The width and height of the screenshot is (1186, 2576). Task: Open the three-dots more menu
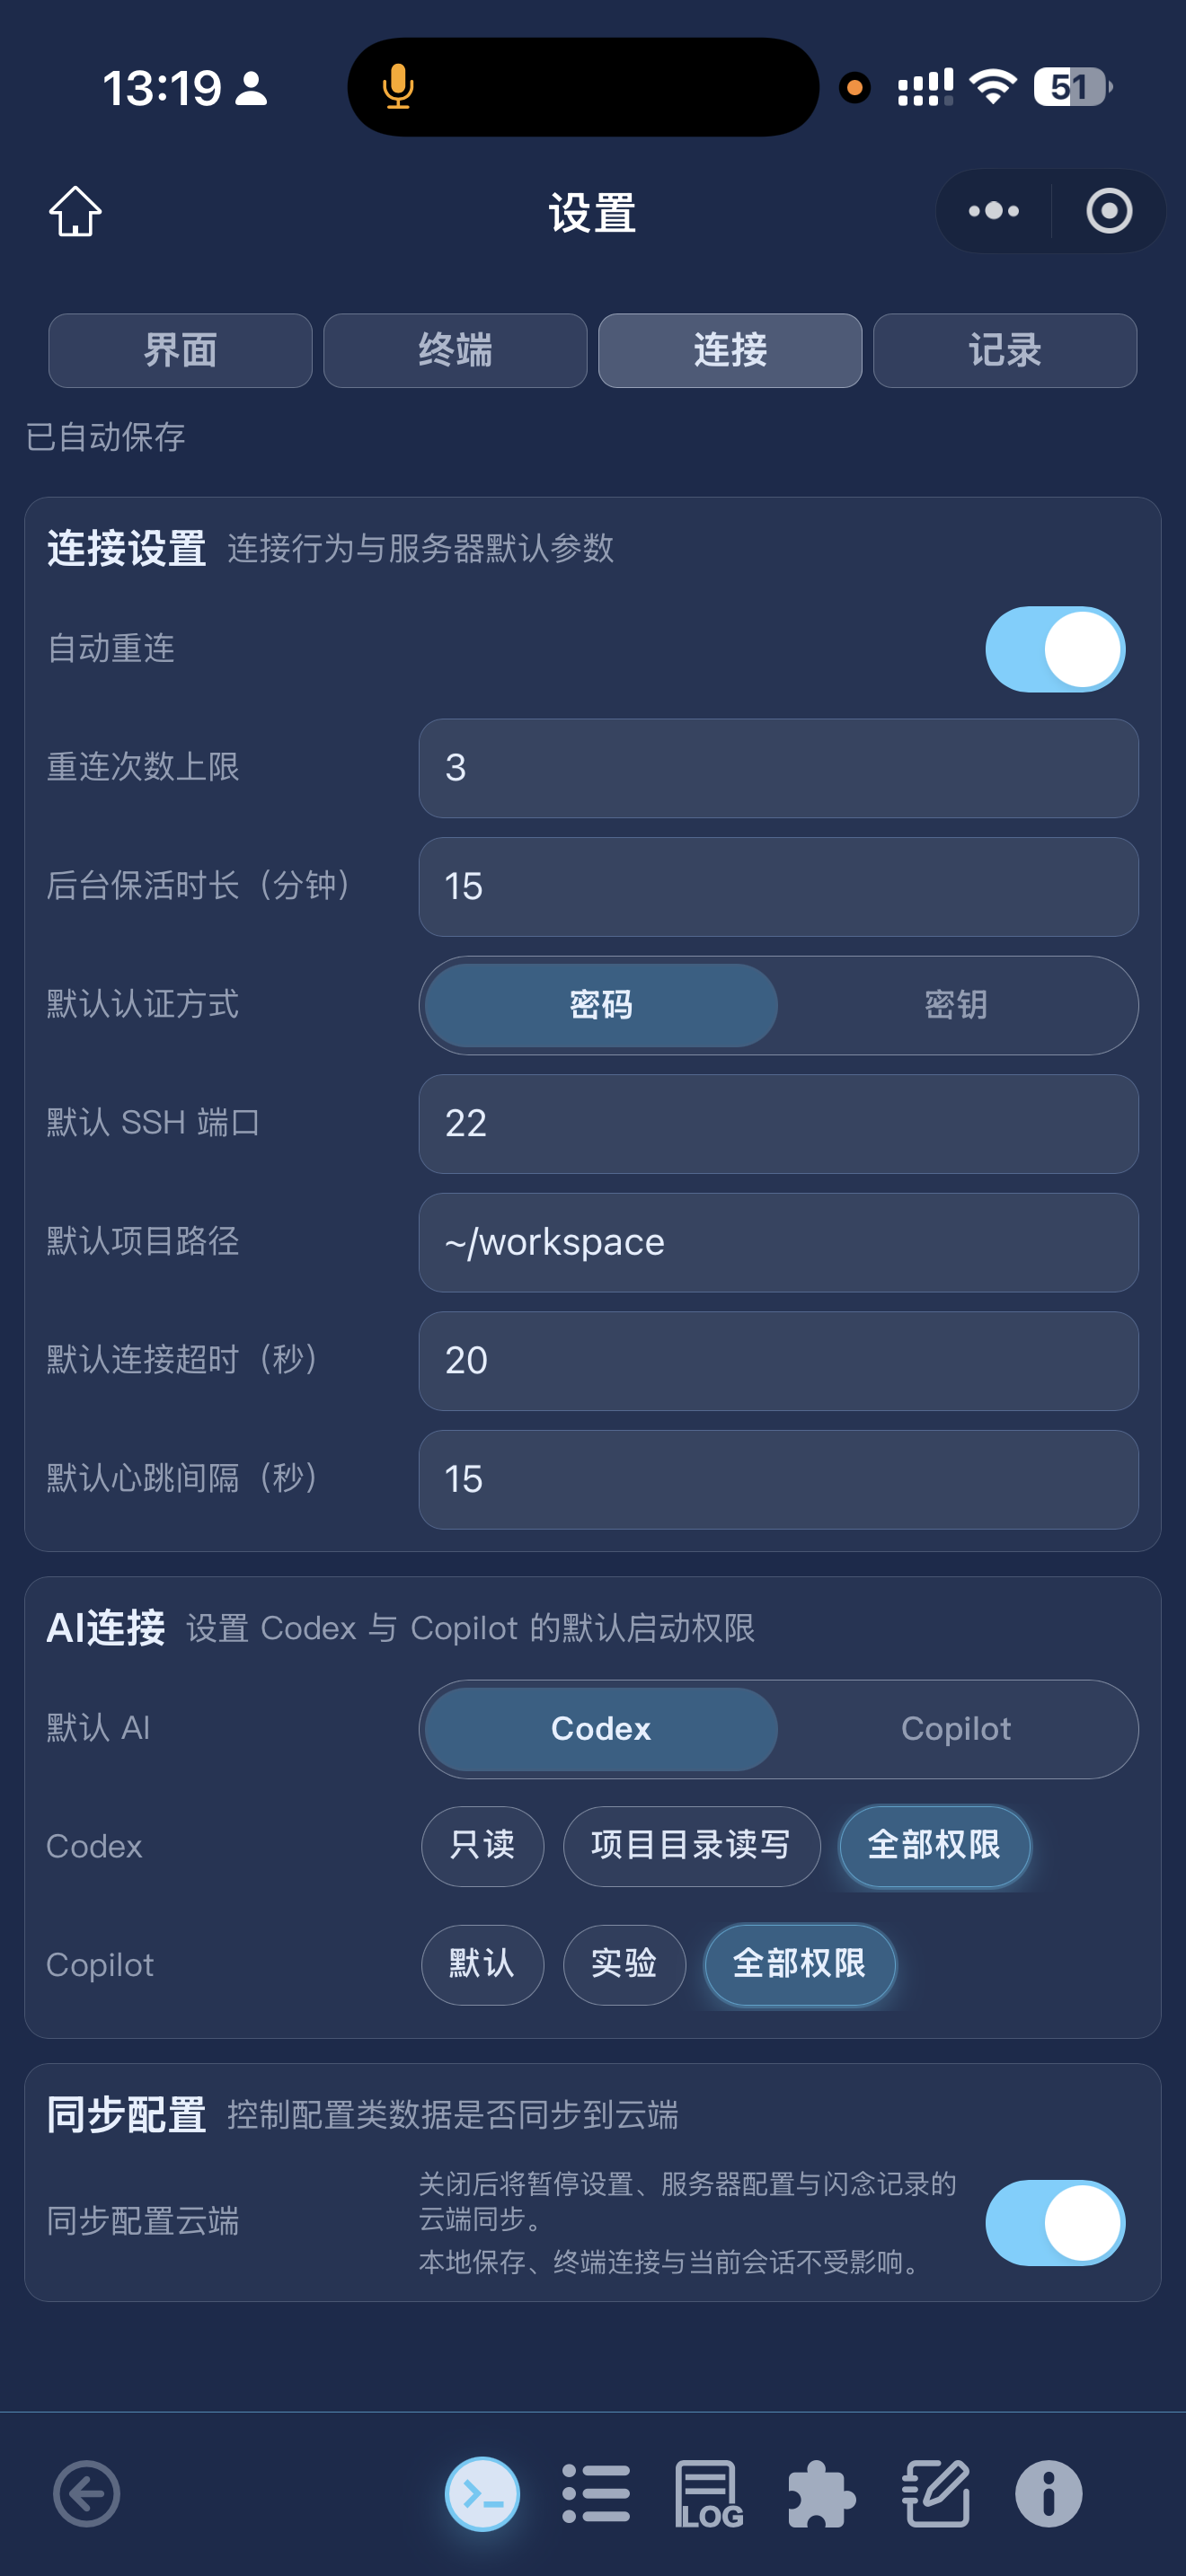tap(993, 211)
